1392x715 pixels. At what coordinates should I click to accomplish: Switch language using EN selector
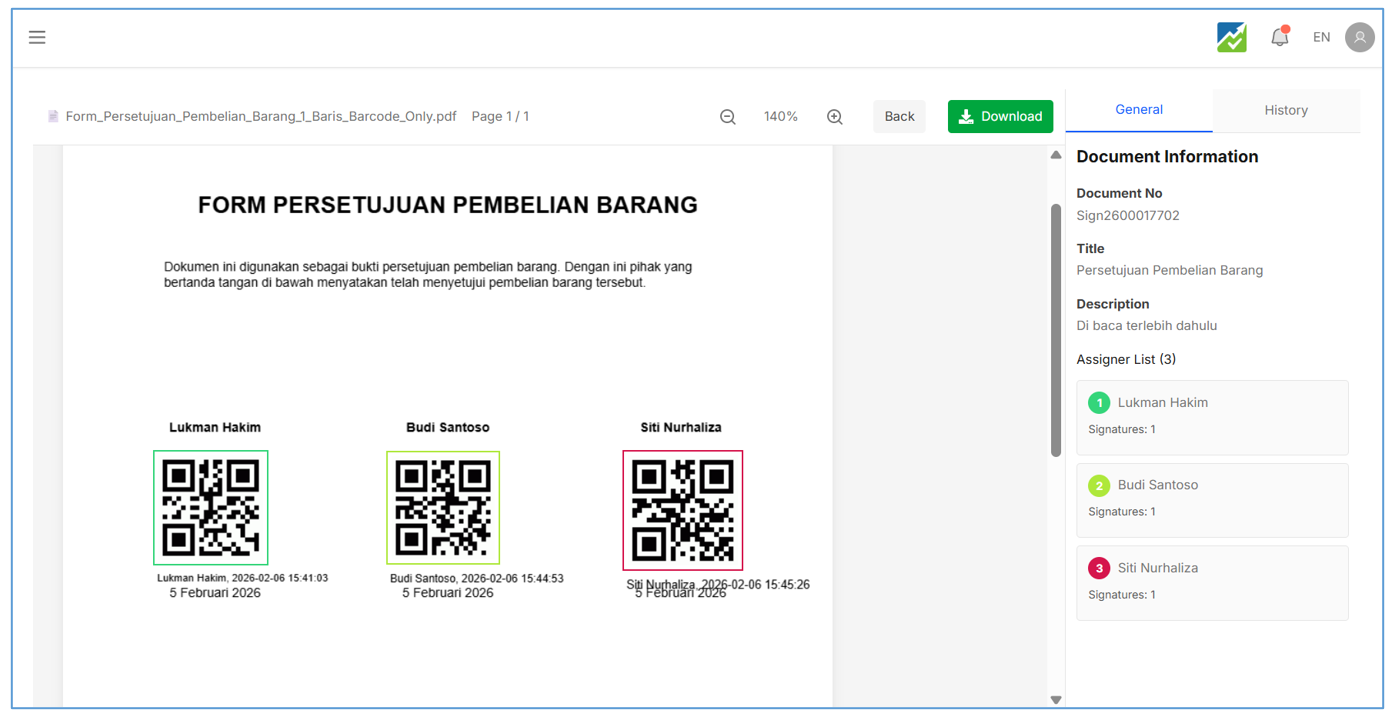(1321, 37)
